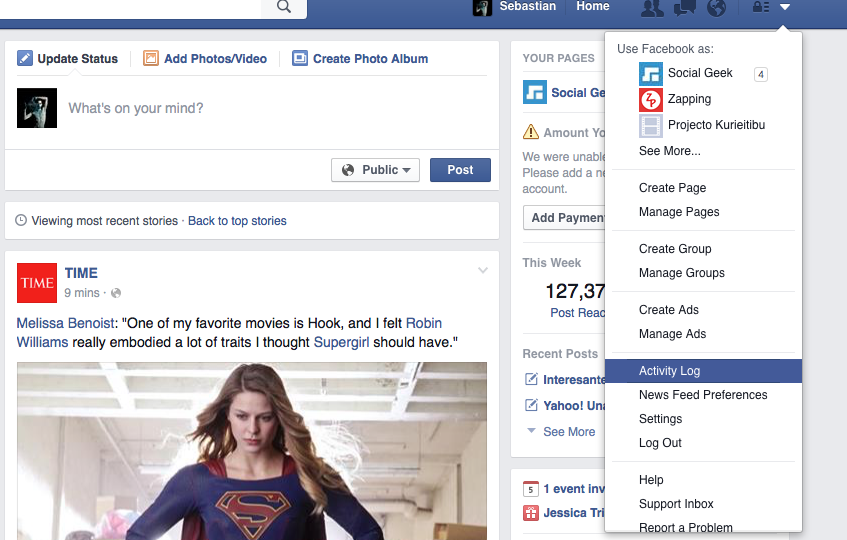Use Facebook as Projecto Kurieitibu
This screenshot has width=847, height=540.
716,125
